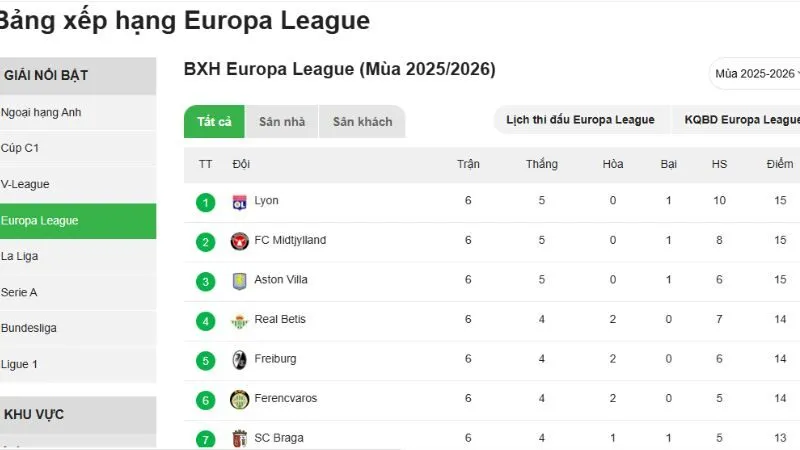This screenshot has height=450, width=800.
Task: Click the green rank 1 badge
Action: click(x=206, y=202)
